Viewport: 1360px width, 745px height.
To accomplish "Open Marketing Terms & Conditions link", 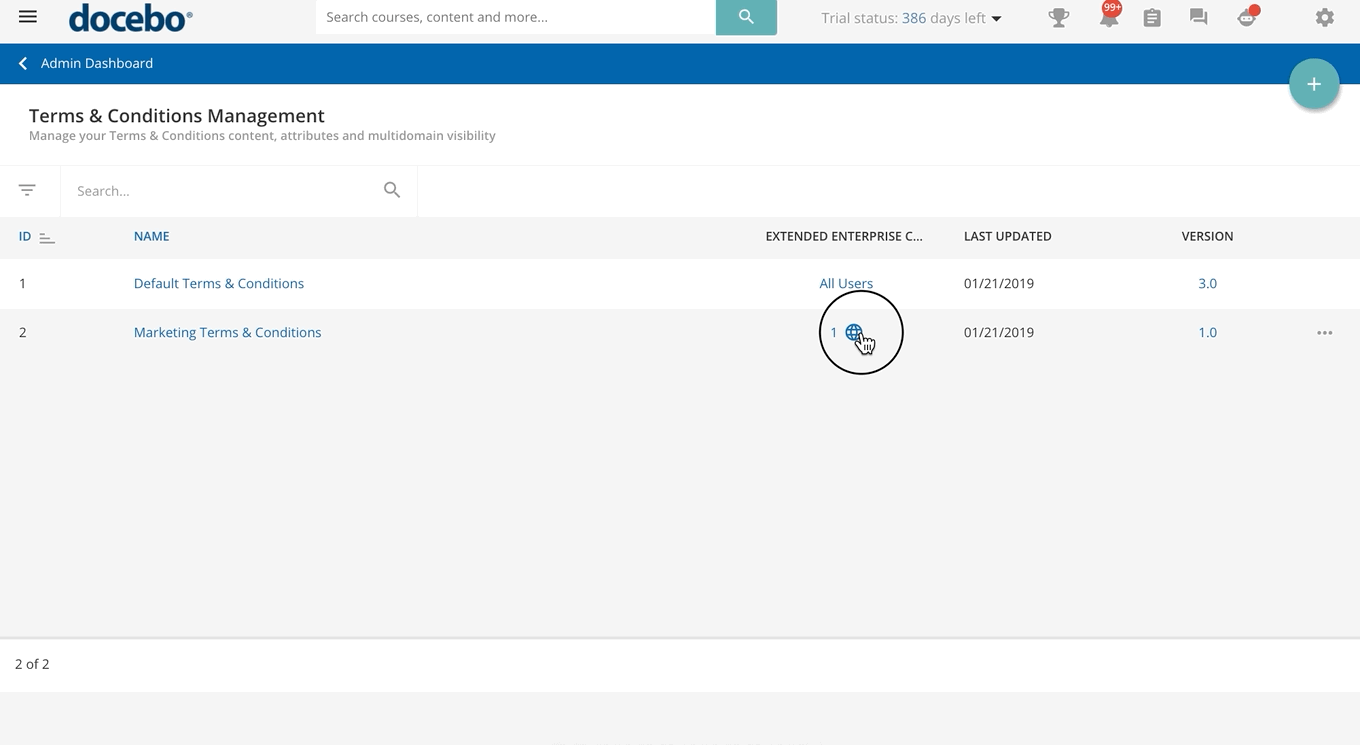I will [x=227, y=333].
